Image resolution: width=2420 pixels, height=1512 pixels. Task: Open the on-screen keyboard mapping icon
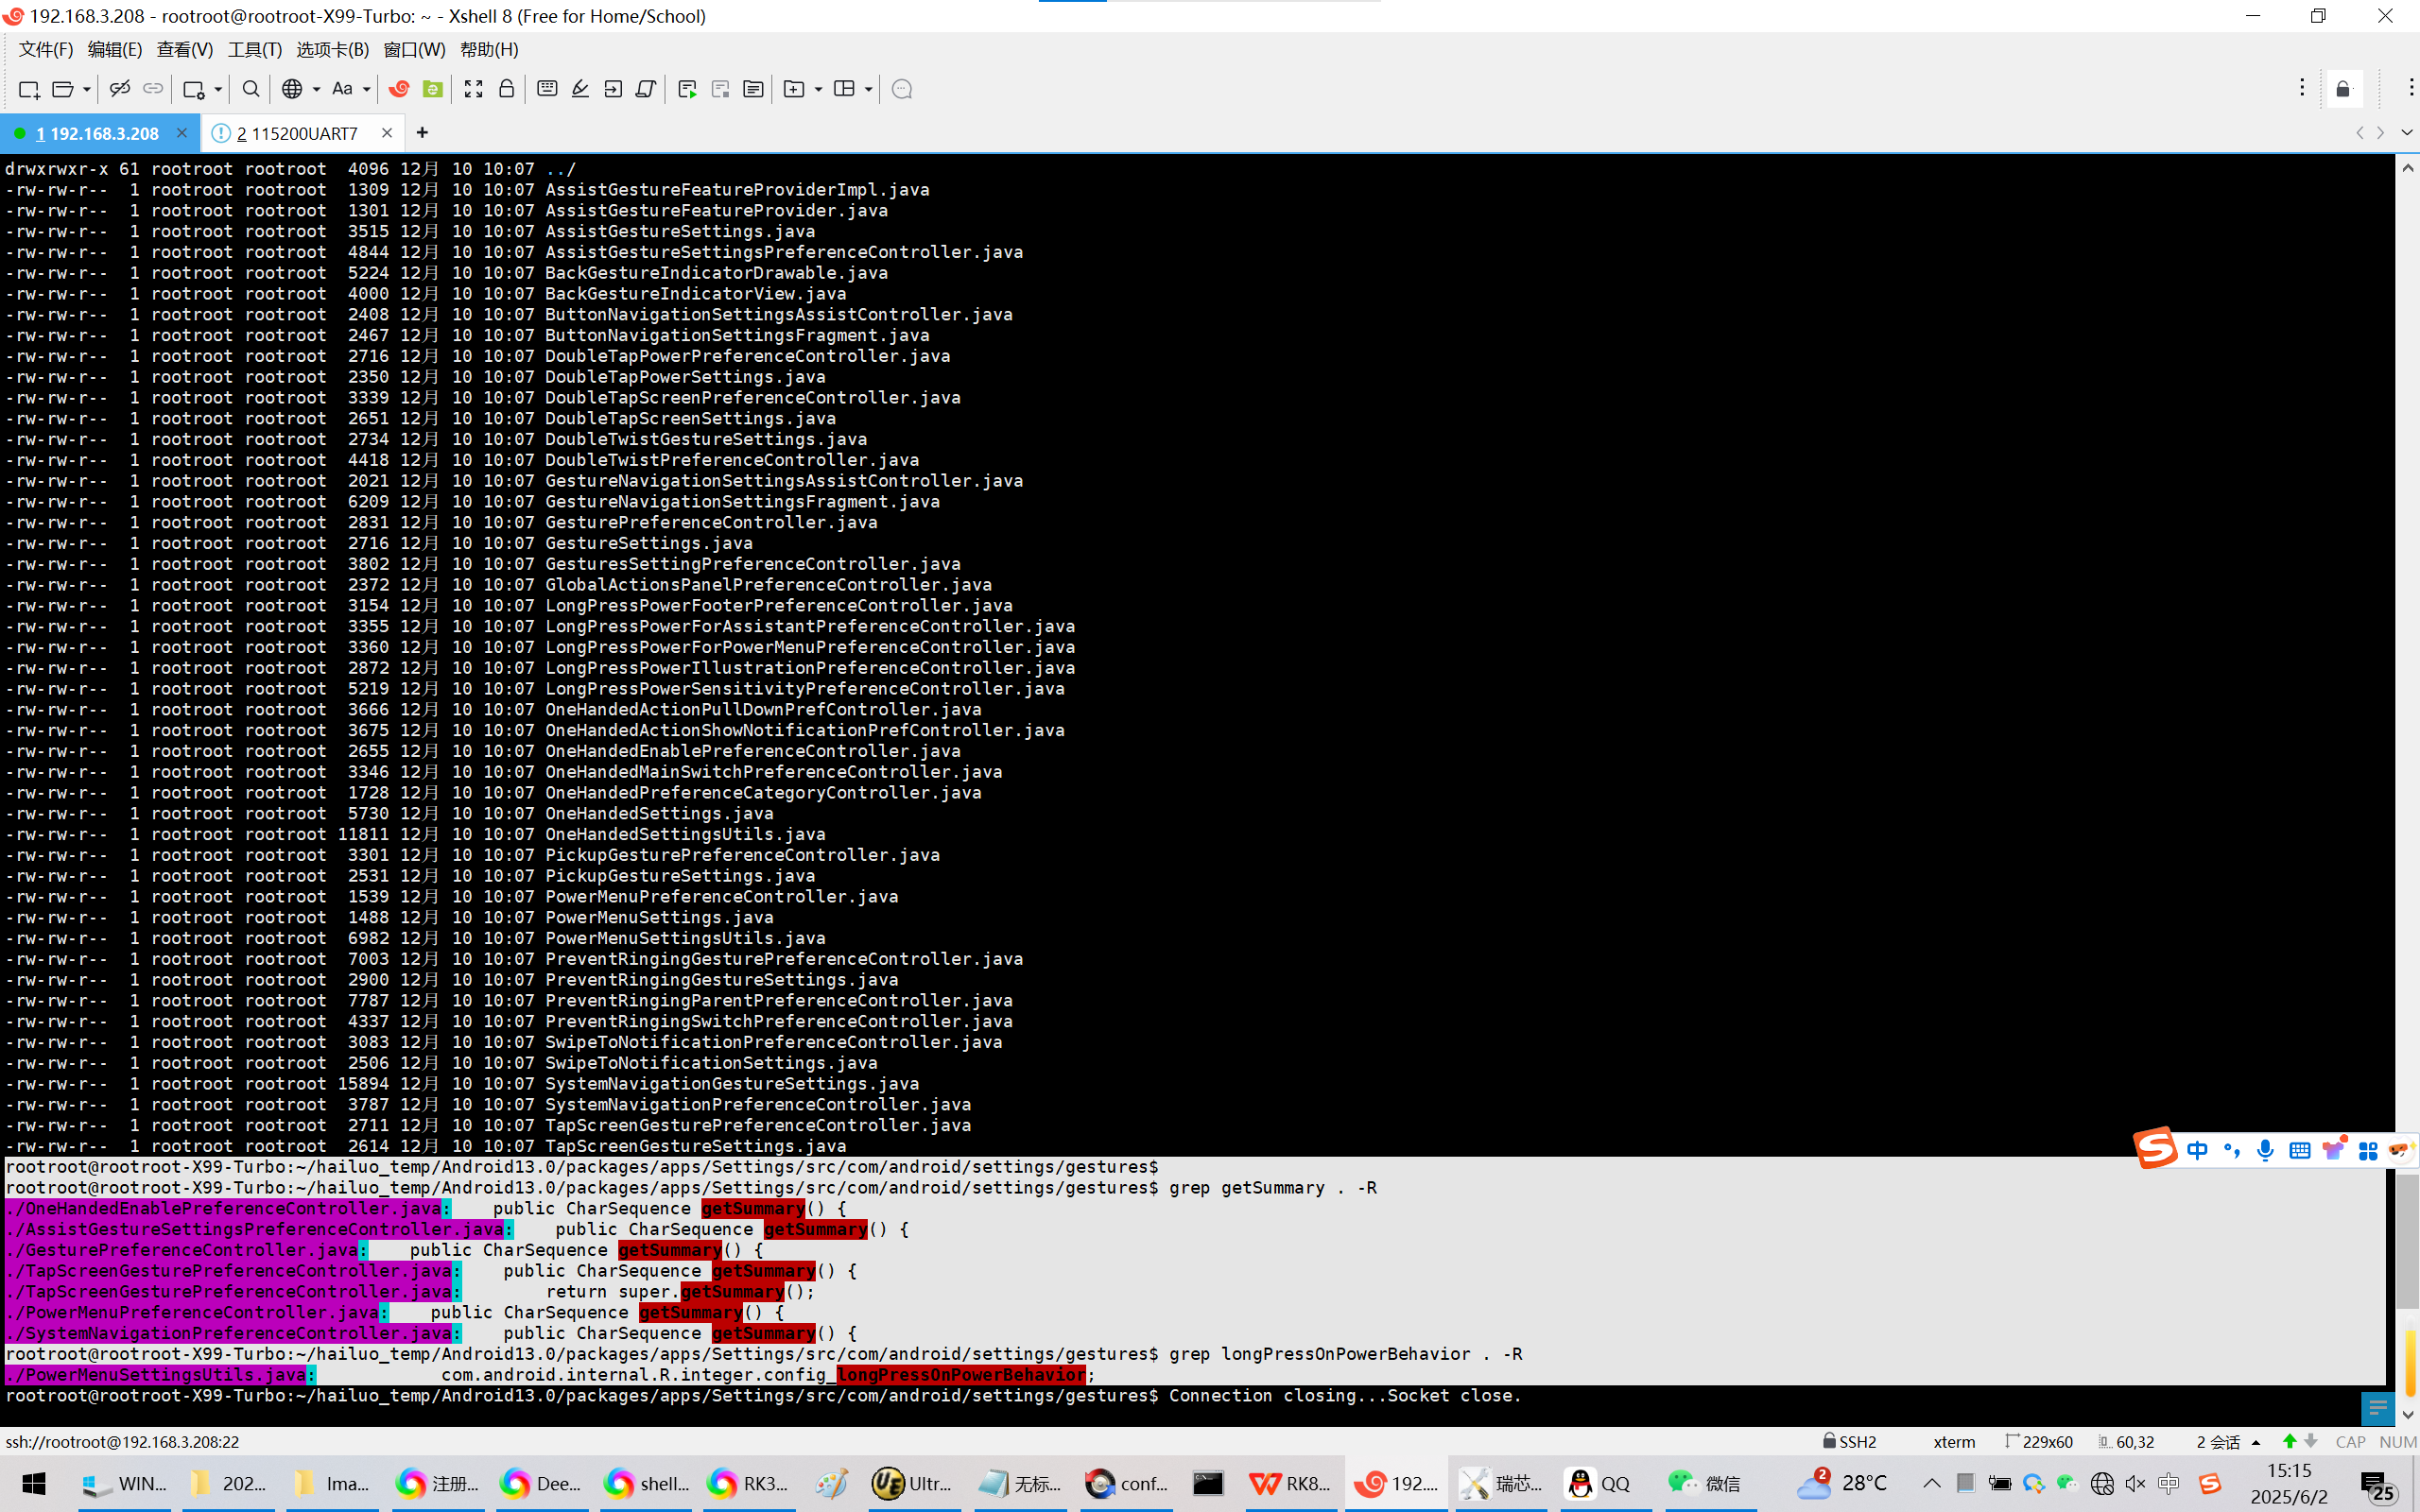pyautogui.click(x=547, y=89)
